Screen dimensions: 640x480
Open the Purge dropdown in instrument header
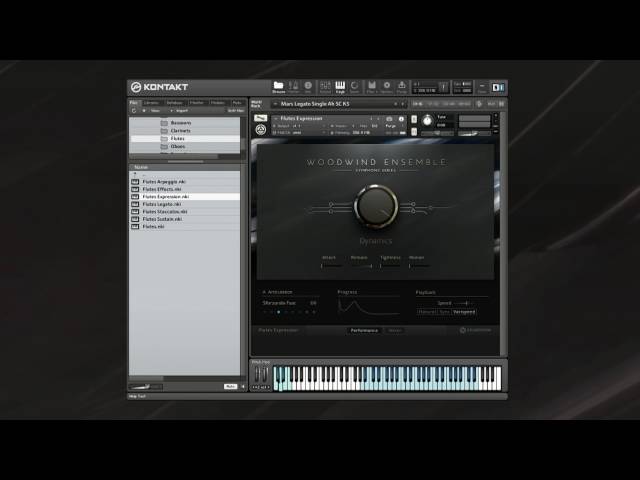(393, 126)
